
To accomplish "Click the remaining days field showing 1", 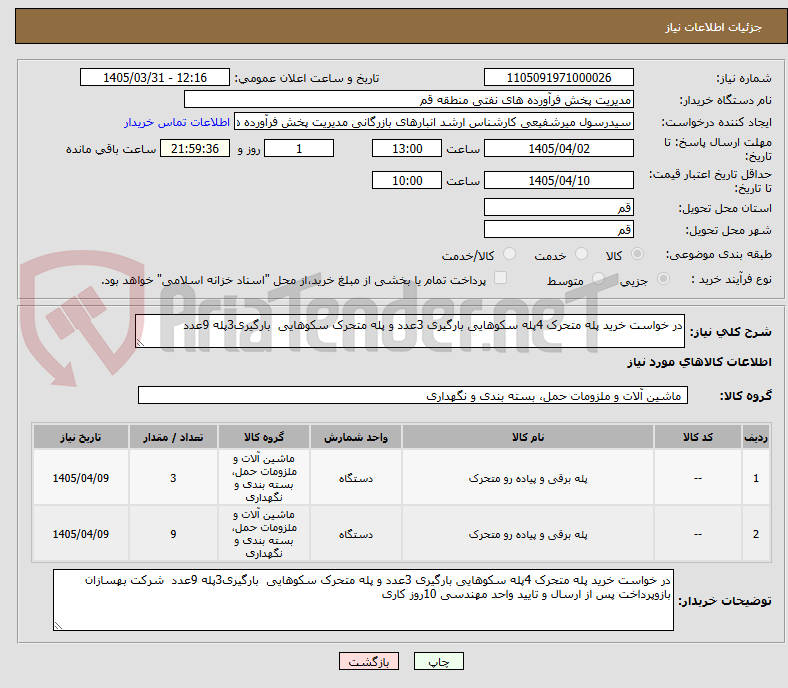I will [299, 148].
